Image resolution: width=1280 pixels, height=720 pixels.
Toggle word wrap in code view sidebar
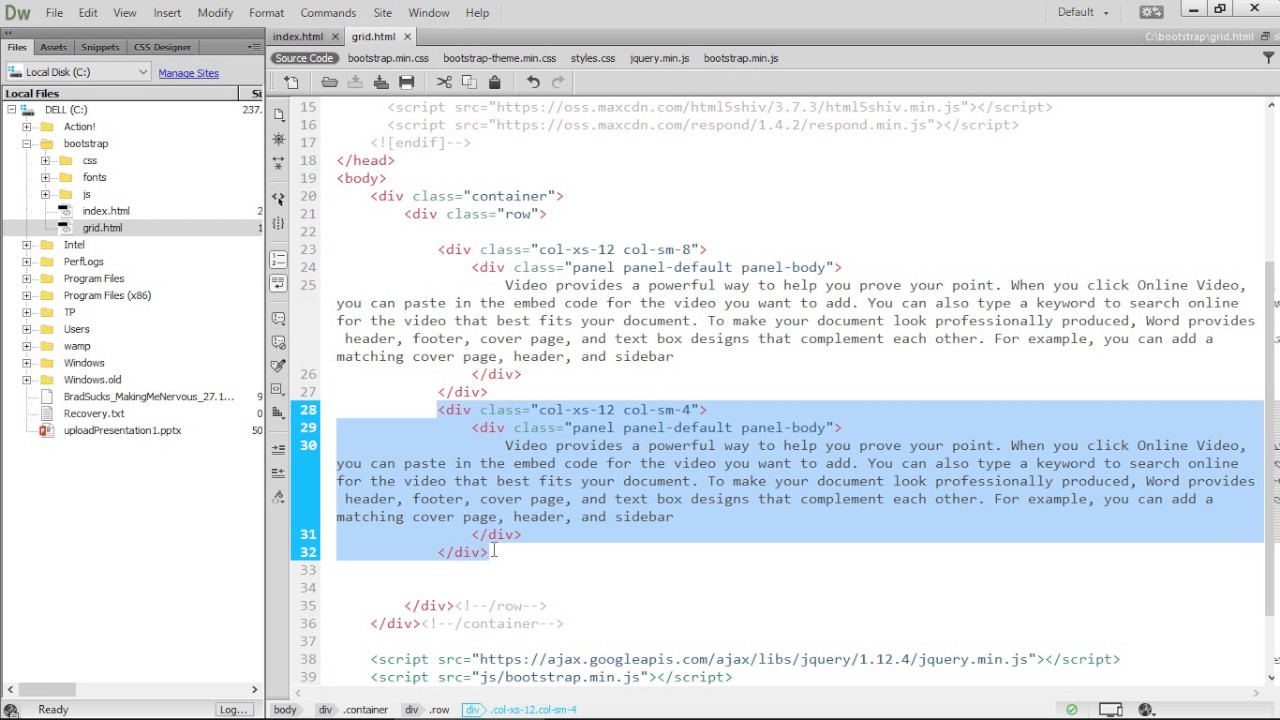pos(278,284)
